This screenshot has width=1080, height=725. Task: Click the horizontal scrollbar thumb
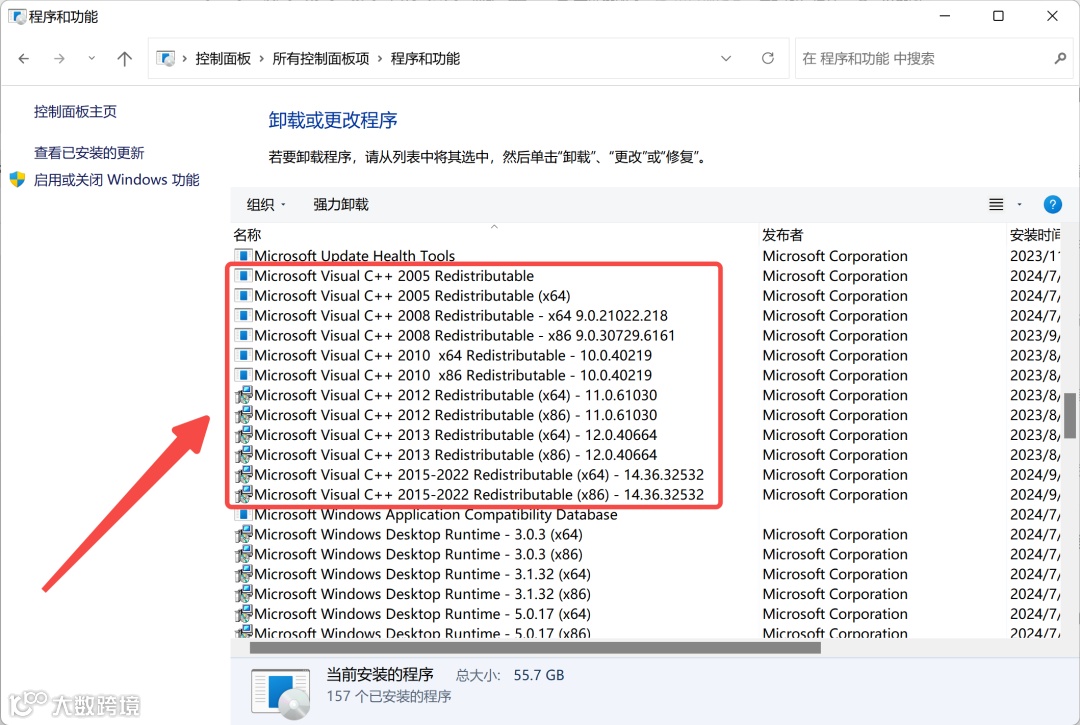(x=535, y=648)
